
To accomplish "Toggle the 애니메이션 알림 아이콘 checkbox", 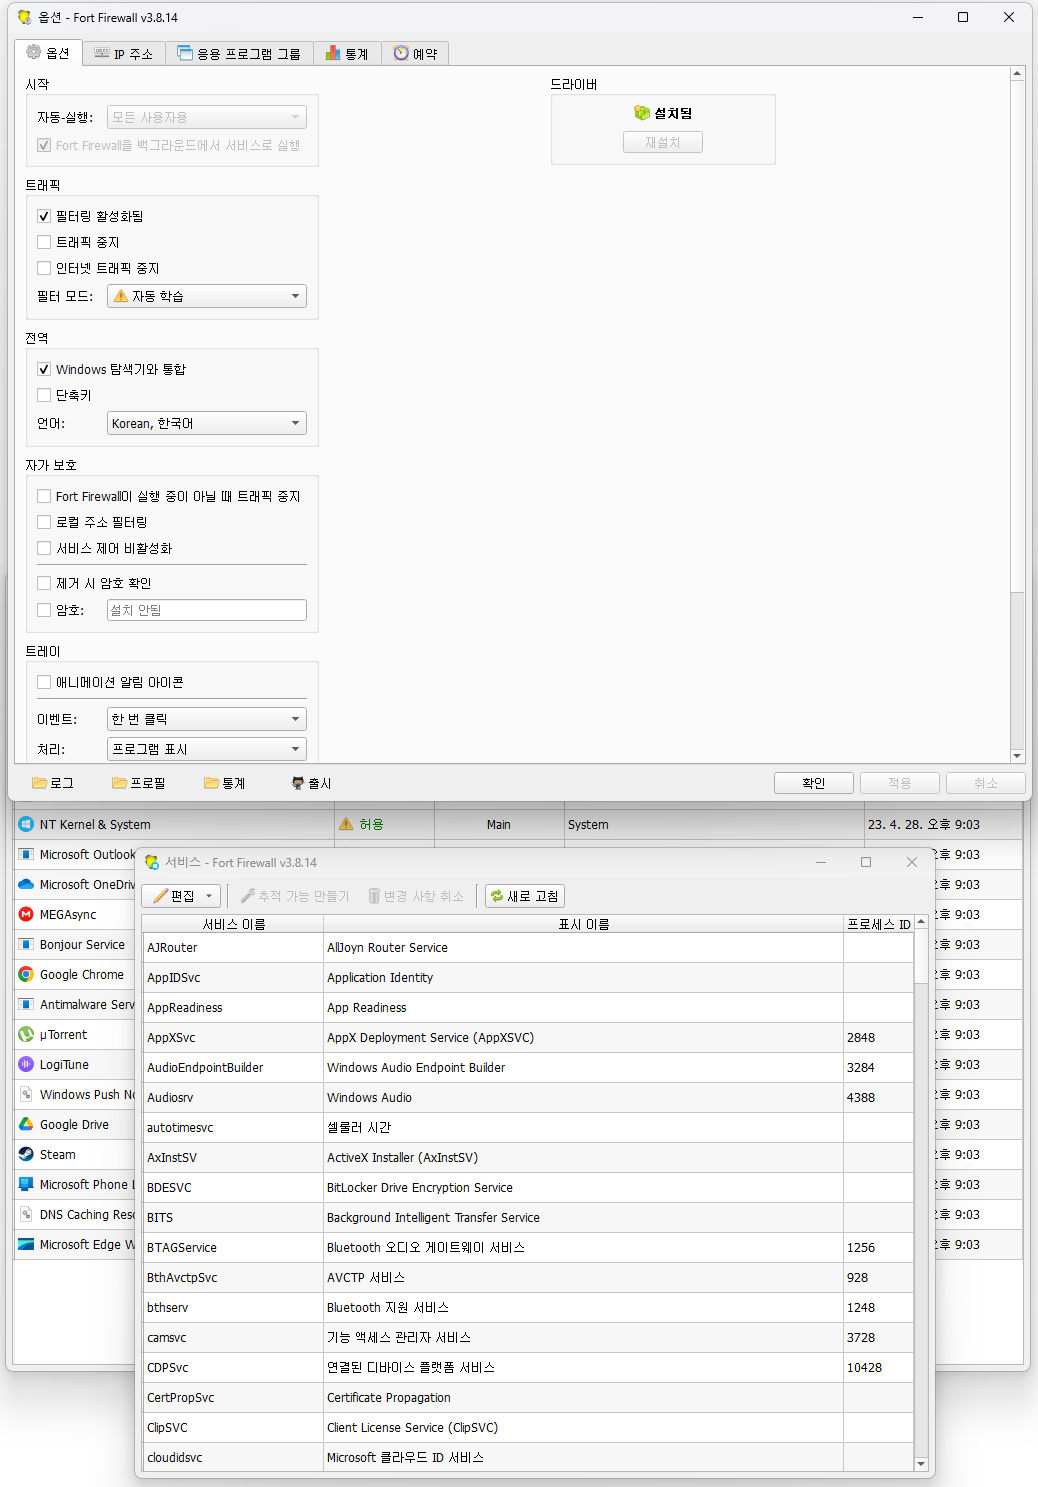I will pyautogui.click(x=44, y=682).
